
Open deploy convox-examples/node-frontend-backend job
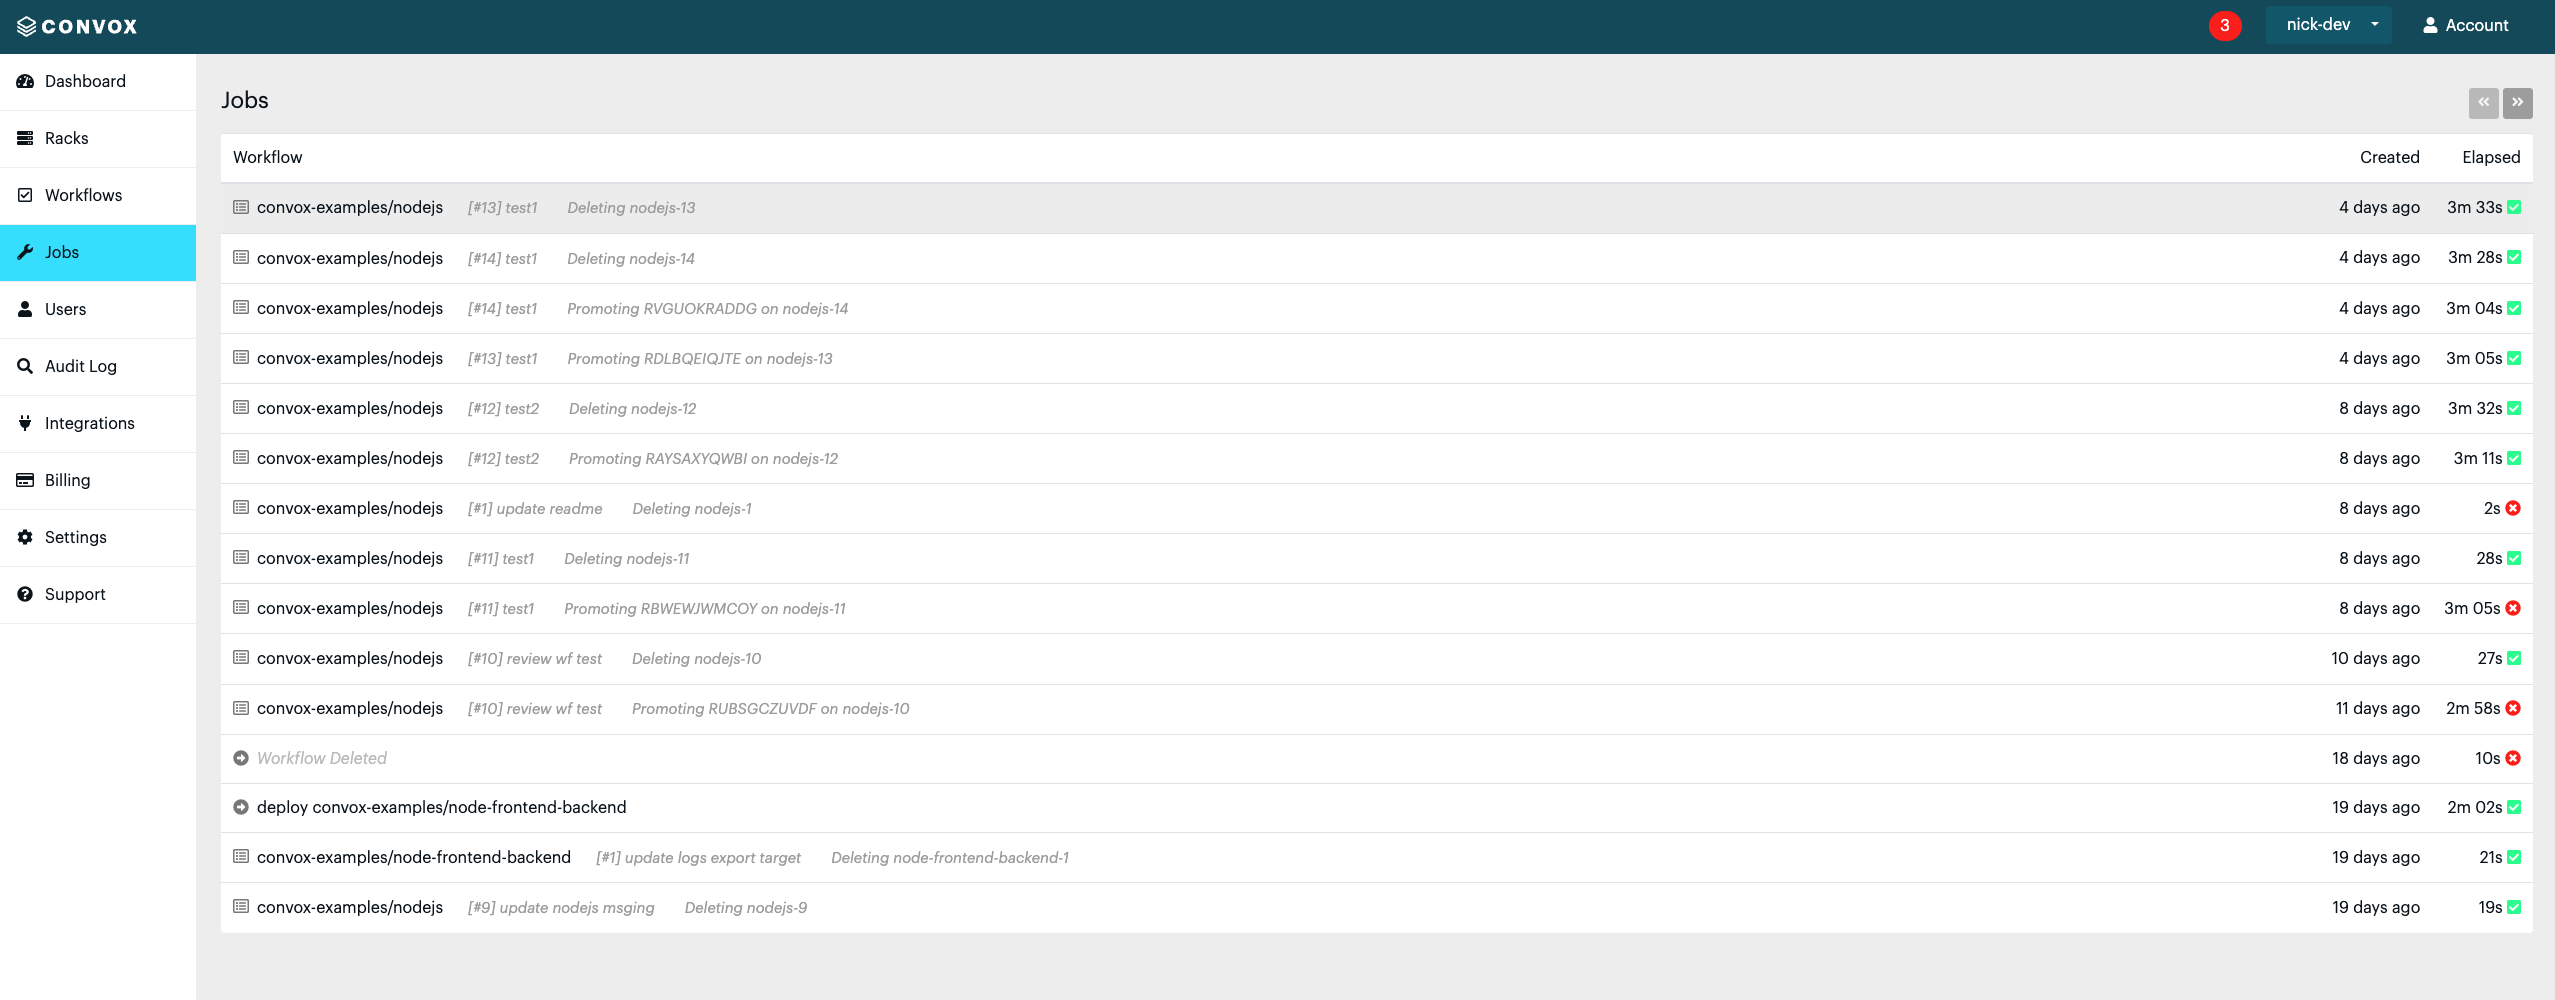[x=1377, y=808]
